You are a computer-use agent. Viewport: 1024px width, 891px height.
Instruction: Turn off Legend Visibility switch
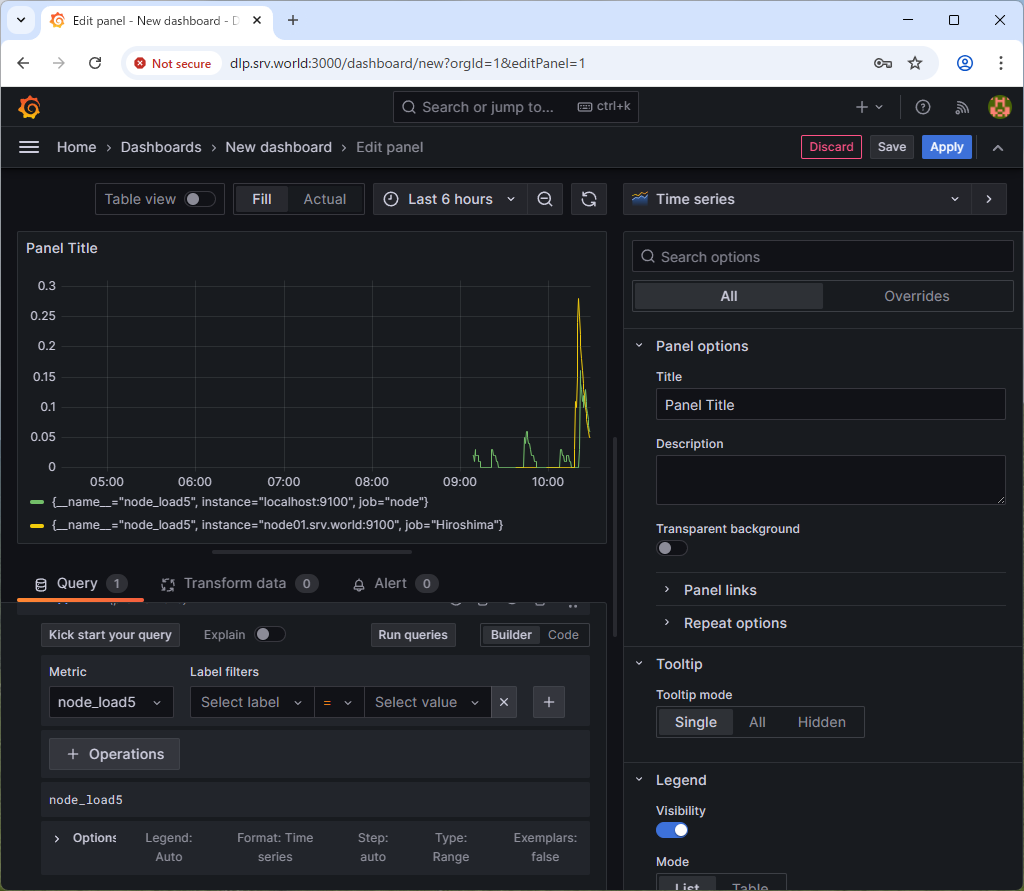pos(671,830)
